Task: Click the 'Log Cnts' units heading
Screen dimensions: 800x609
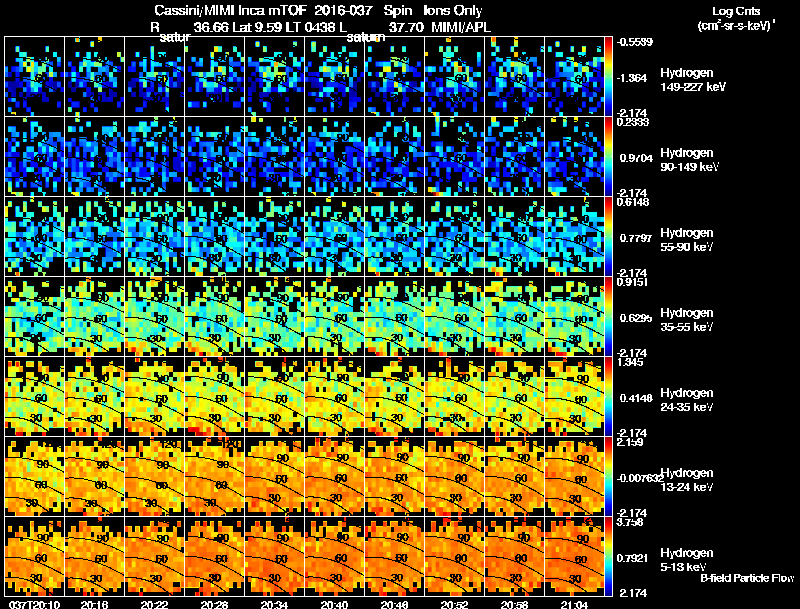Action: [736, 11]
